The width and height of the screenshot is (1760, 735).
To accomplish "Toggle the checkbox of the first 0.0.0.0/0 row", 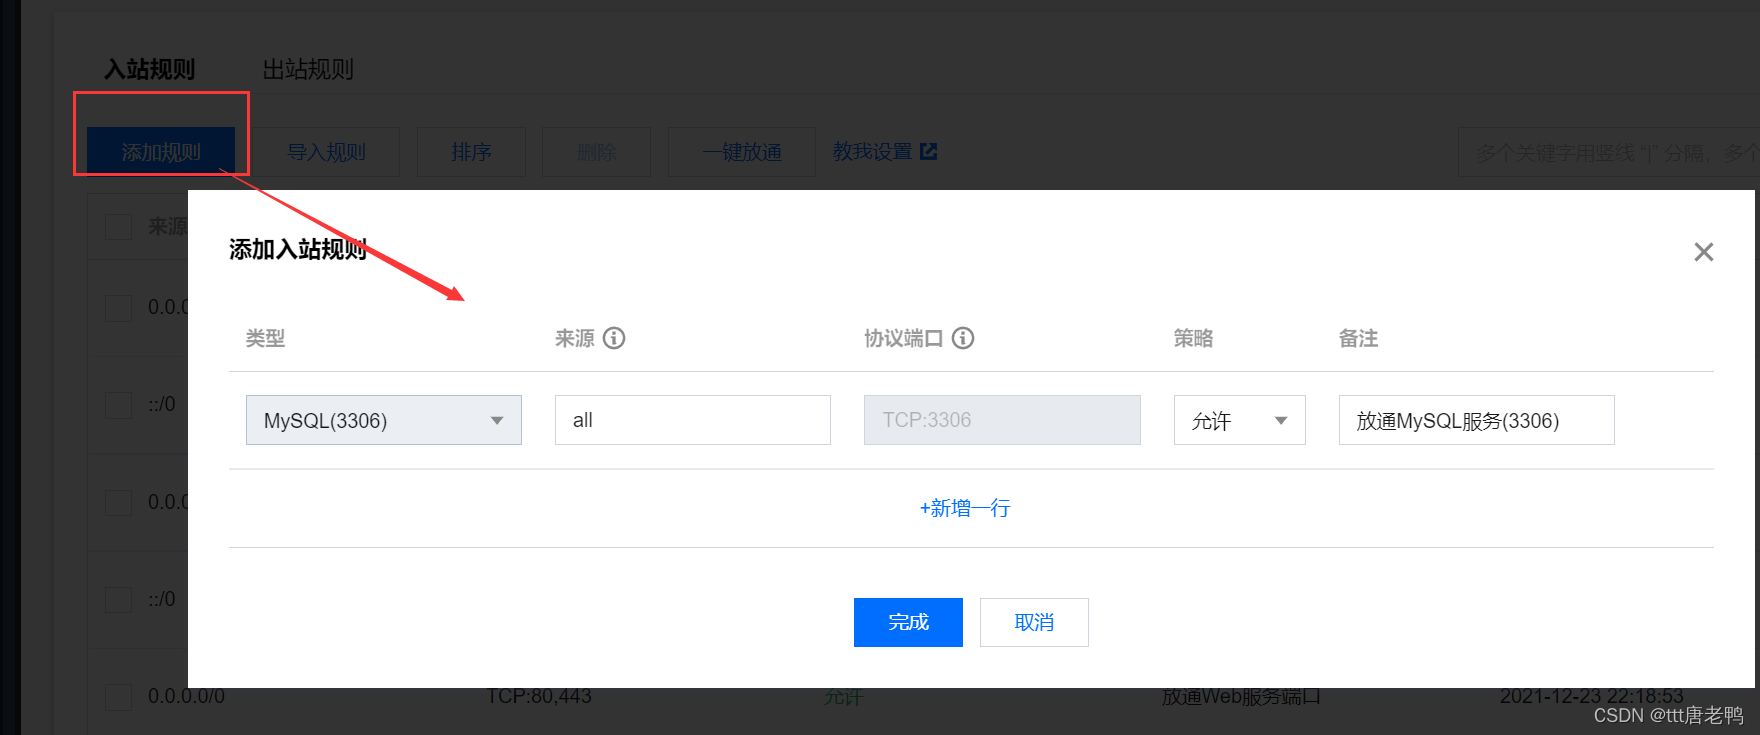I will click(119, 307).
